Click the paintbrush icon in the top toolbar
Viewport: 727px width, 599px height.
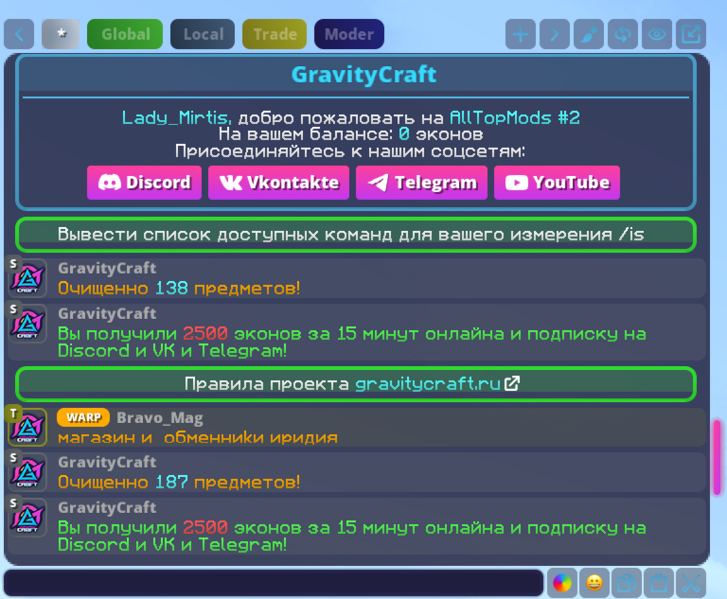588,34
